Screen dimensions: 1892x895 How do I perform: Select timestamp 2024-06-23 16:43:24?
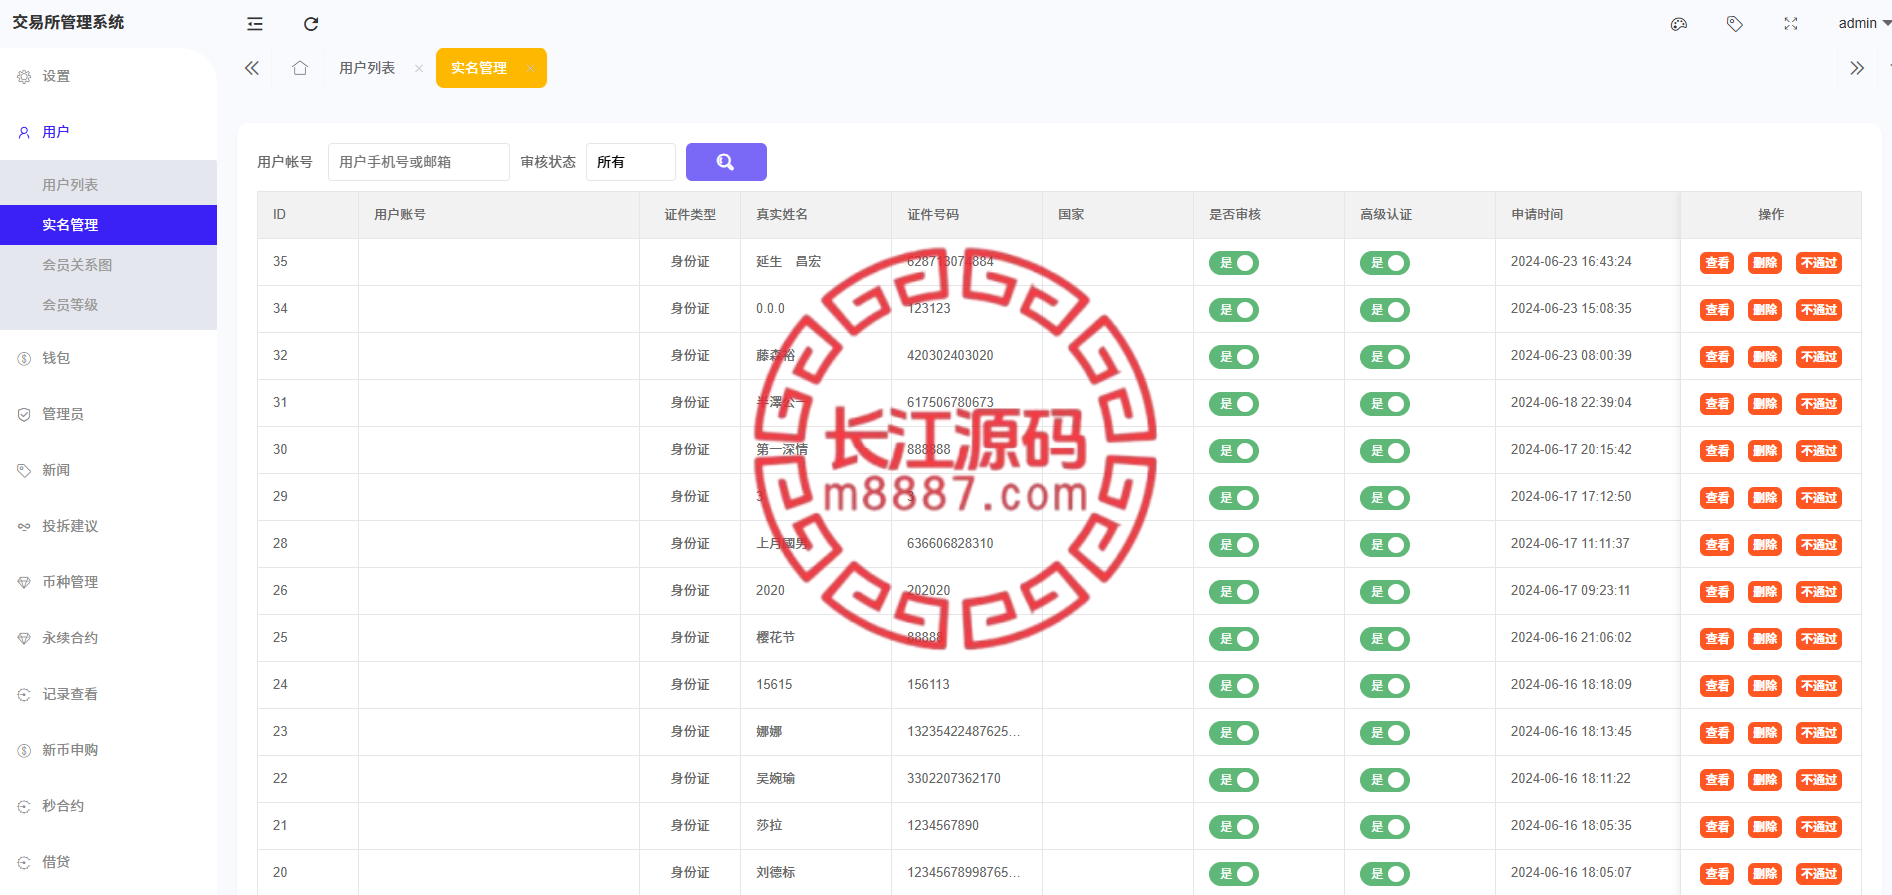[1571, 262]
